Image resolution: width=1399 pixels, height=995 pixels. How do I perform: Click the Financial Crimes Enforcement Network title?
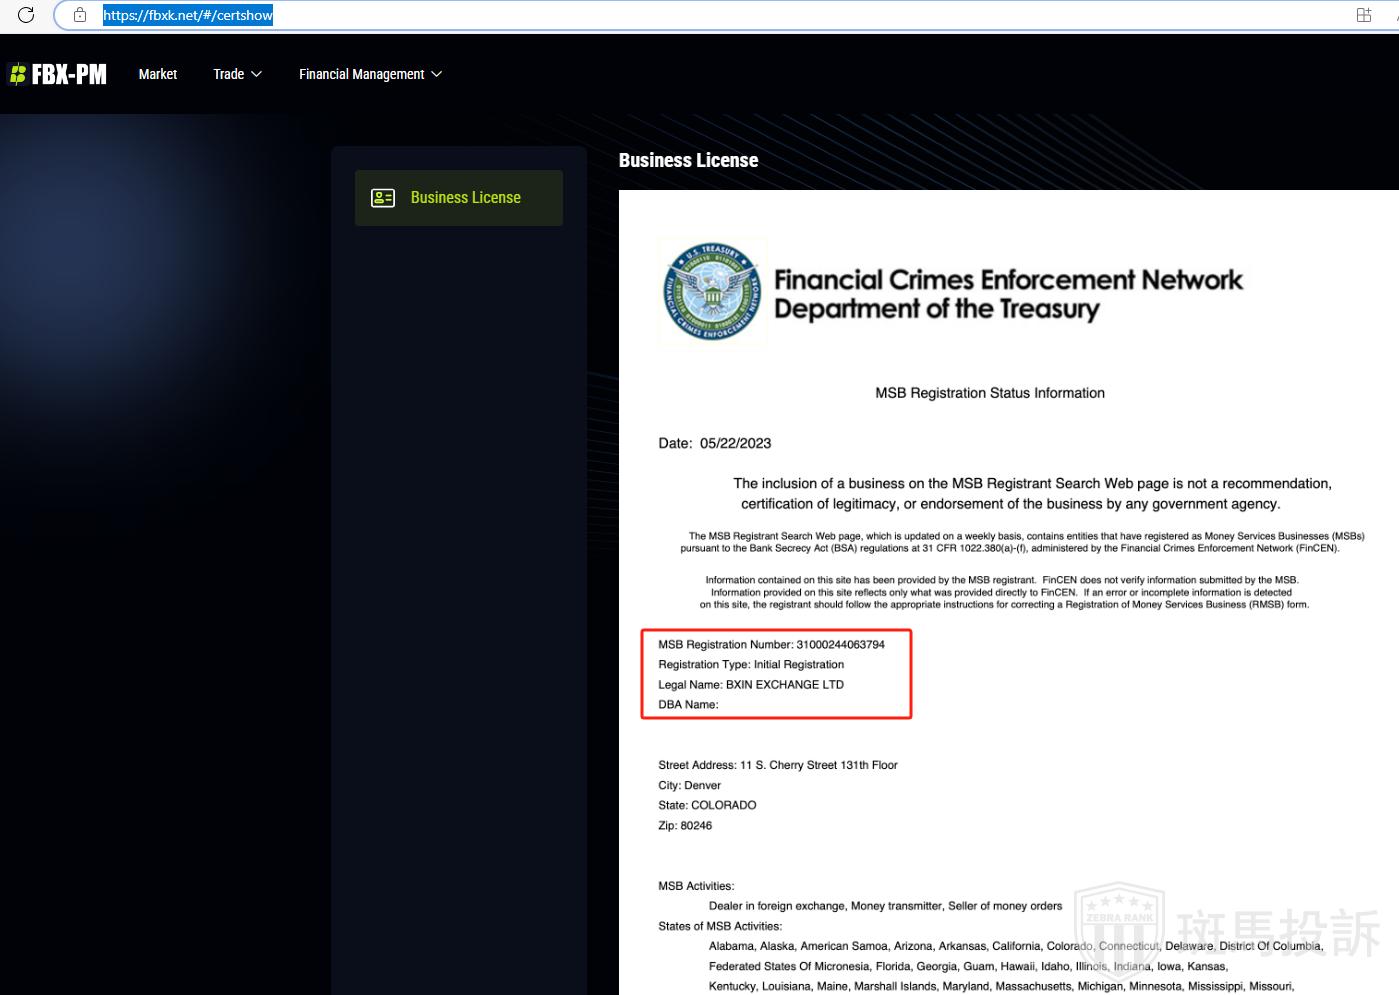click(1008, 280)
